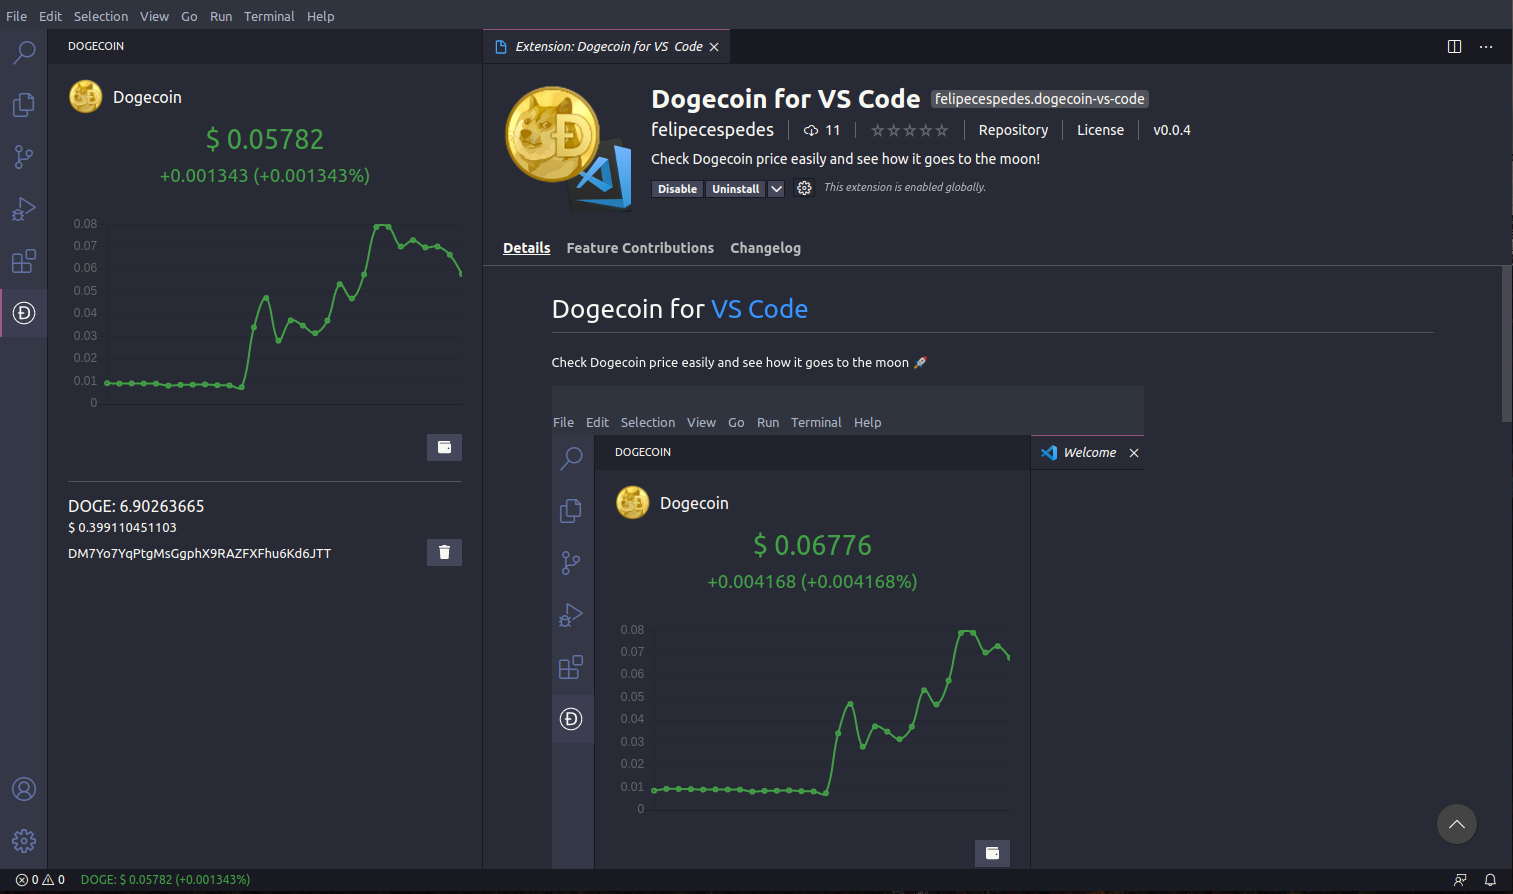Open the Source Control view
The height and width of the screenshot is (894, 1513).
click(24, 156)
